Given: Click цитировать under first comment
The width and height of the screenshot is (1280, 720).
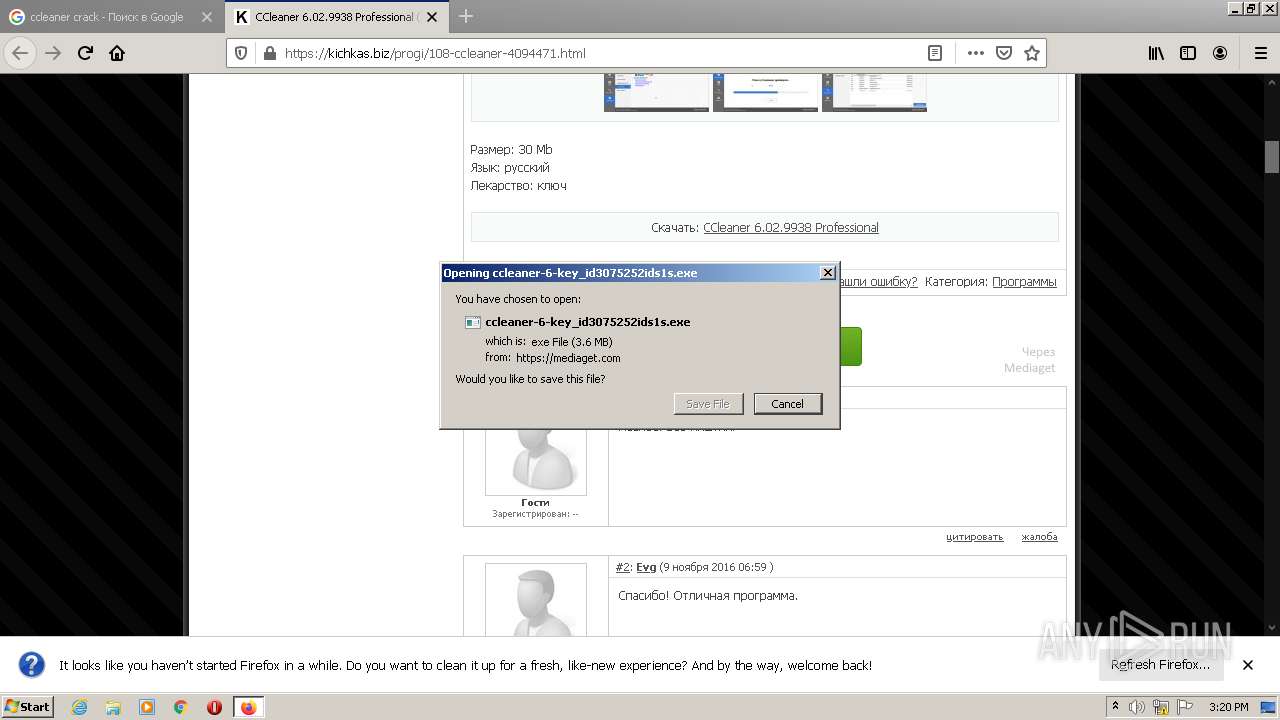Looking at the screenshot, I should [974, 537].
